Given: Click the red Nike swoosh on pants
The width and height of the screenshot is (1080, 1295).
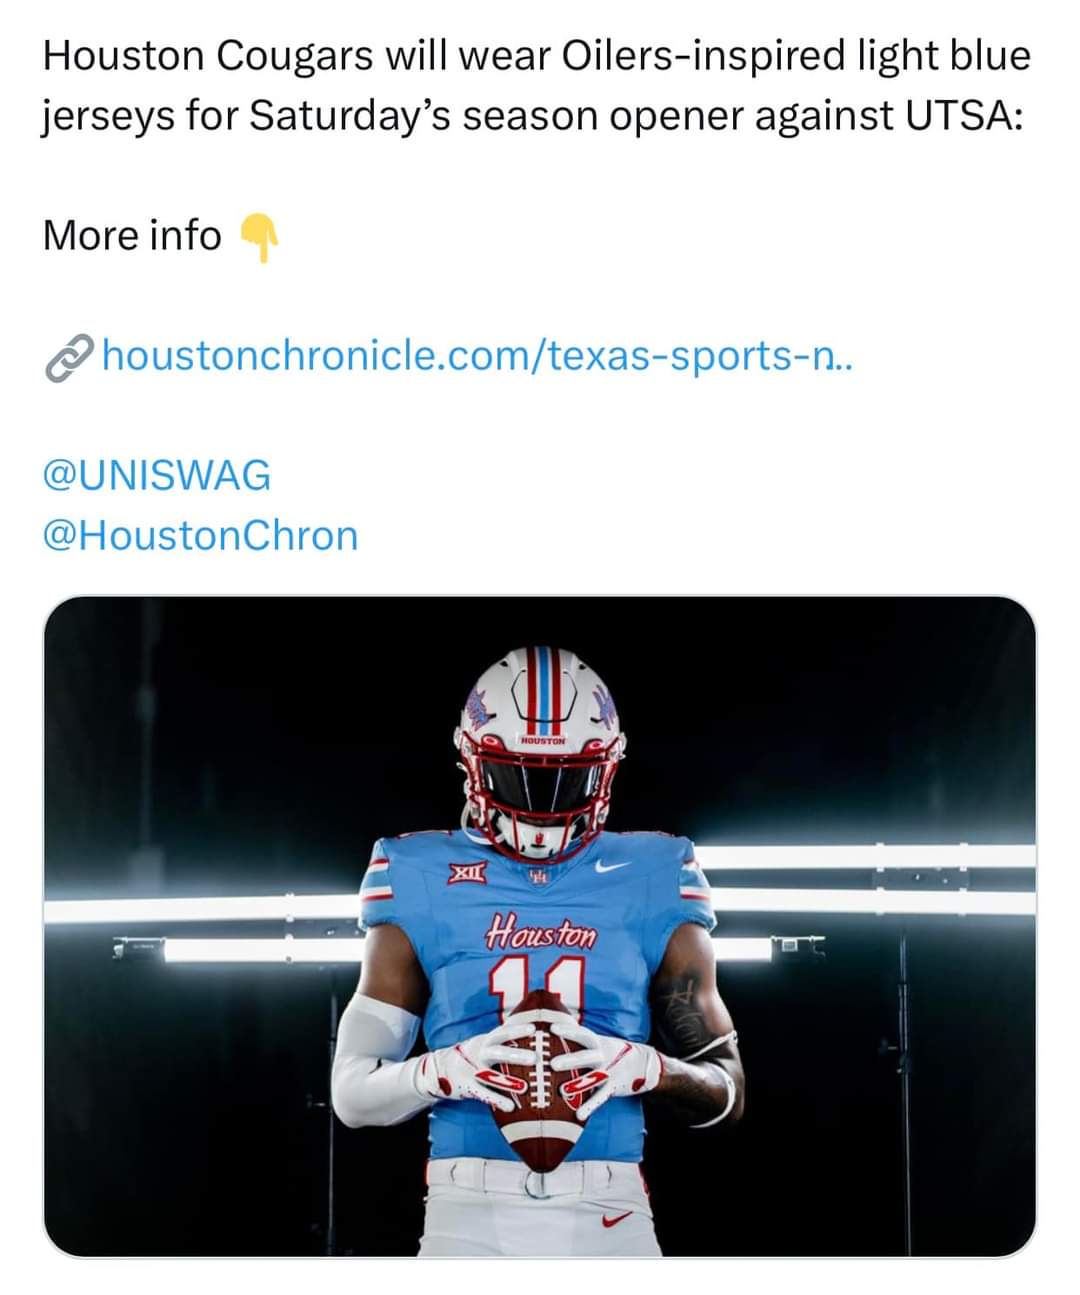Looking at the screenshot, I should point(617,1219).
